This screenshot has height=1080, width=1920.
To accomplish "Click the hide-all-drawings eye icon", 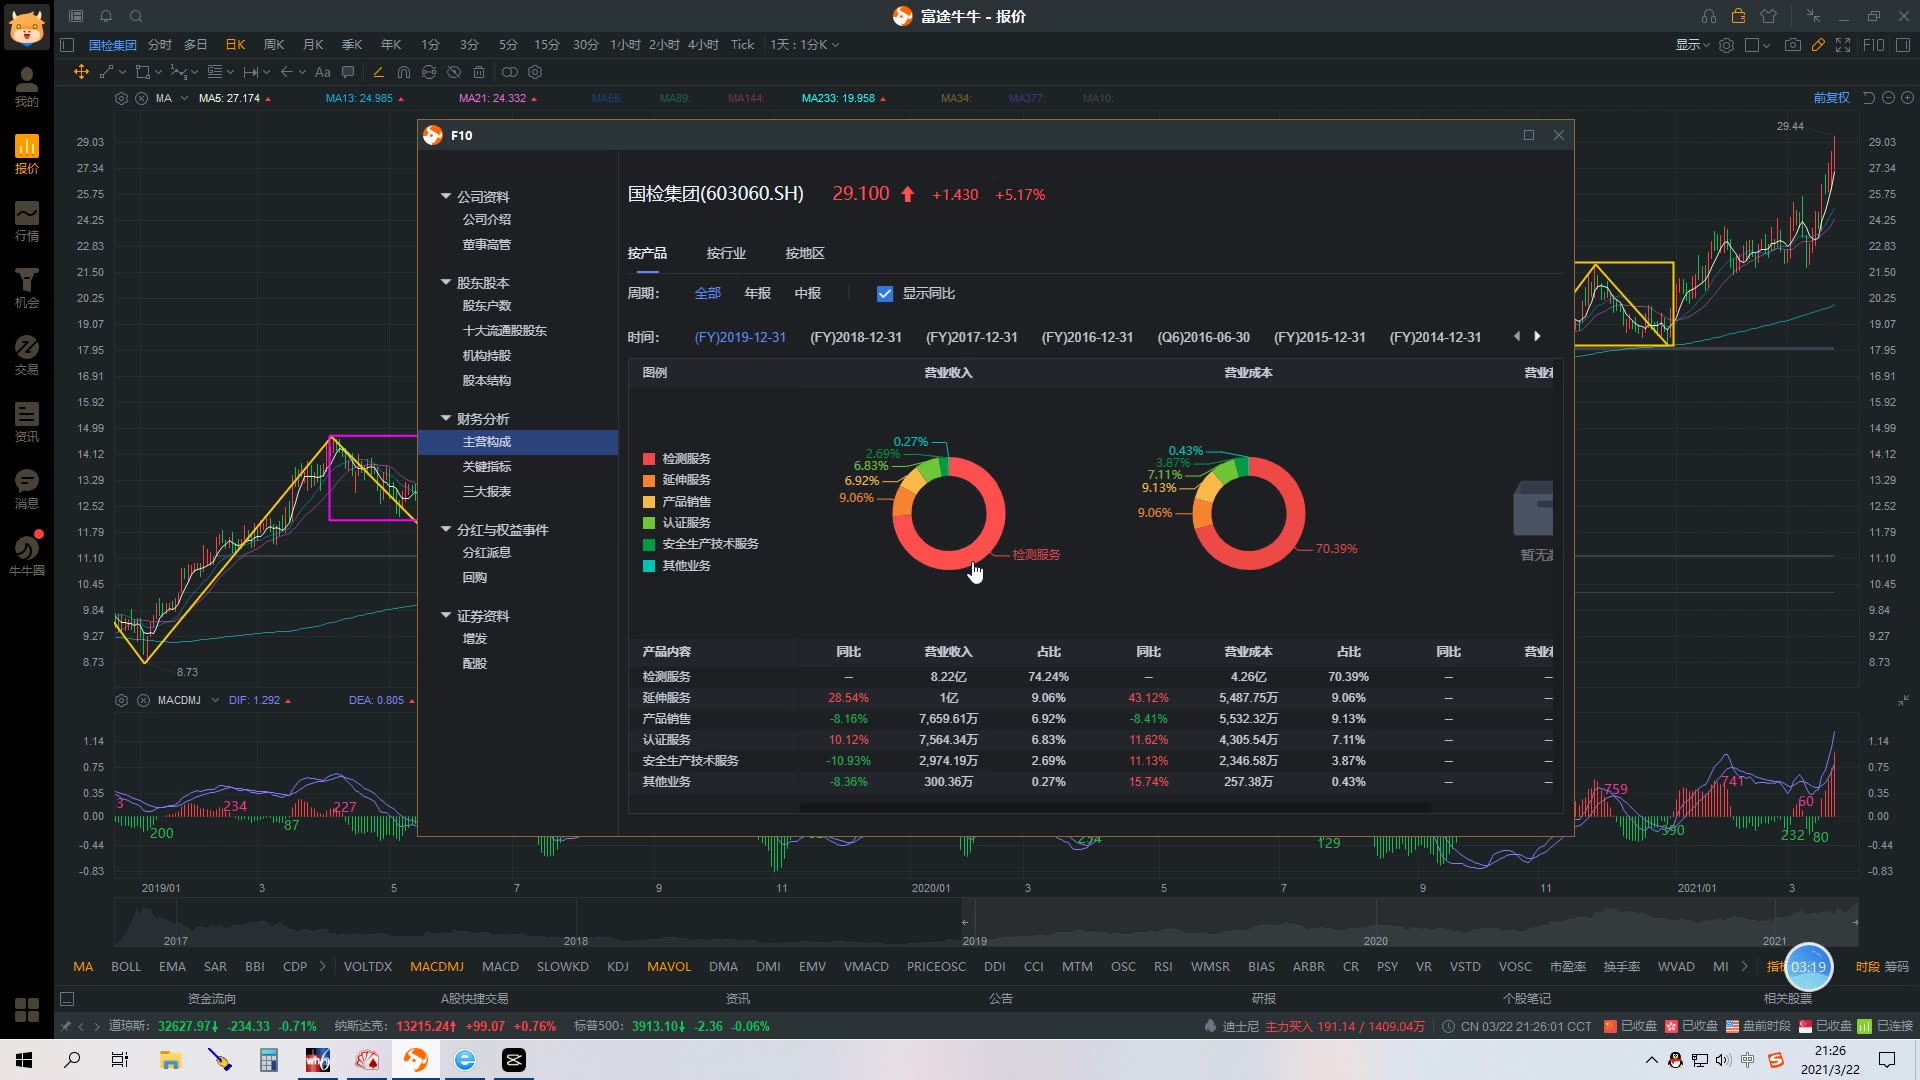I will pos(454,72).
